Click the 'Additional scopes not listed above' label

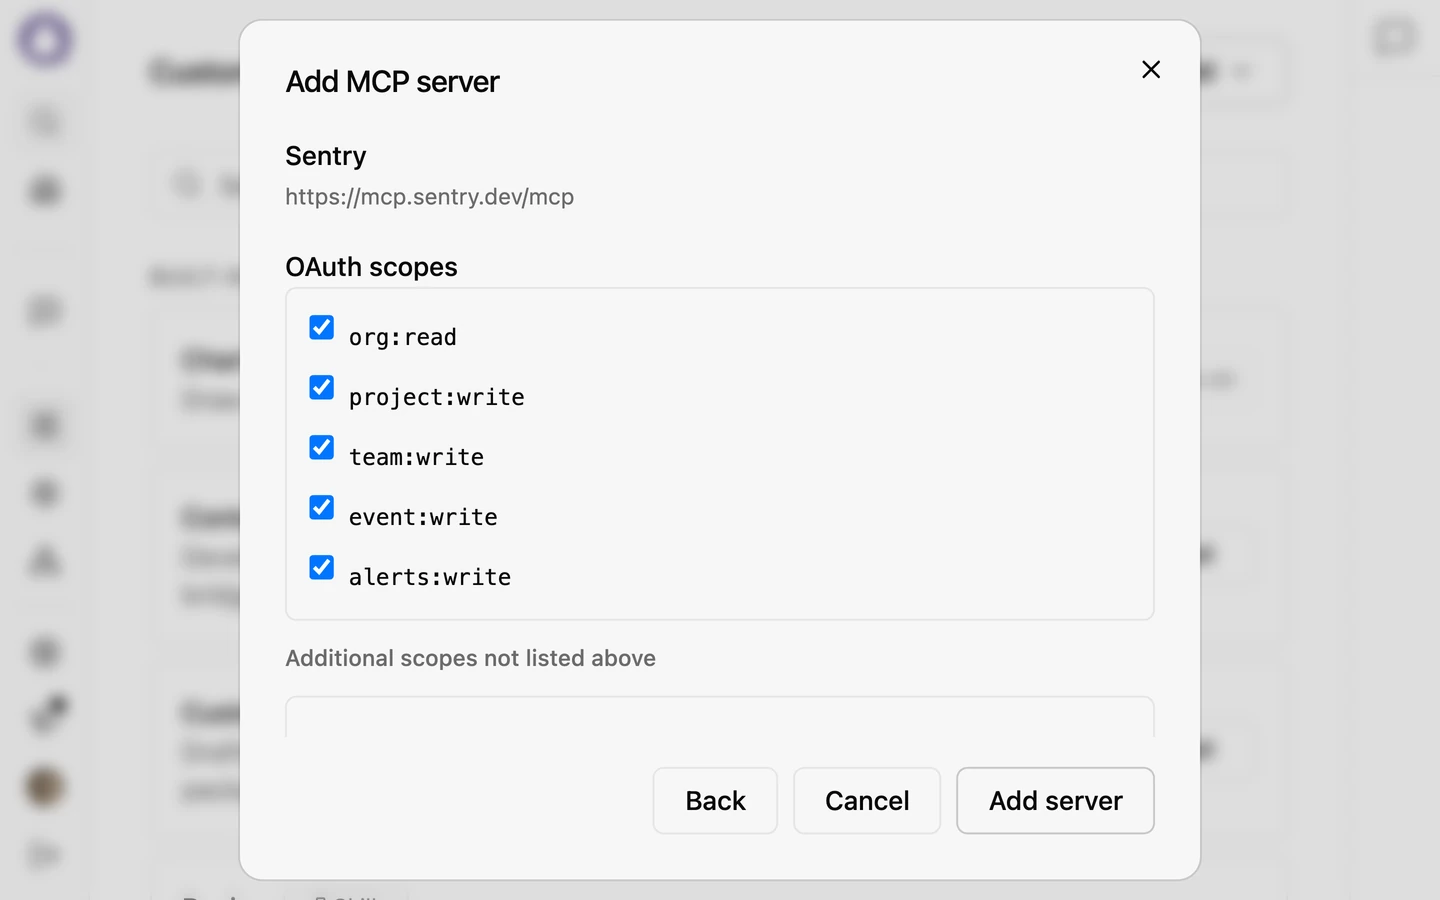[x=471, y=658]
